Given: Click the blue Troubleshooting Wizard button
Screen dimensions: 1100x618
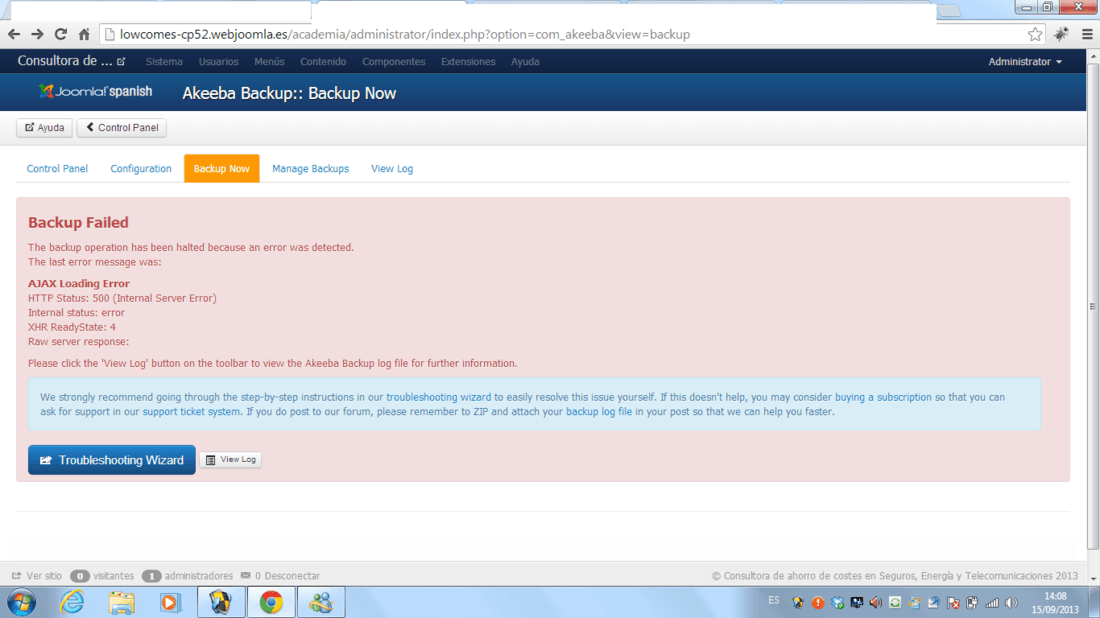Looking at the screenshot, I should tap(112, 460).
